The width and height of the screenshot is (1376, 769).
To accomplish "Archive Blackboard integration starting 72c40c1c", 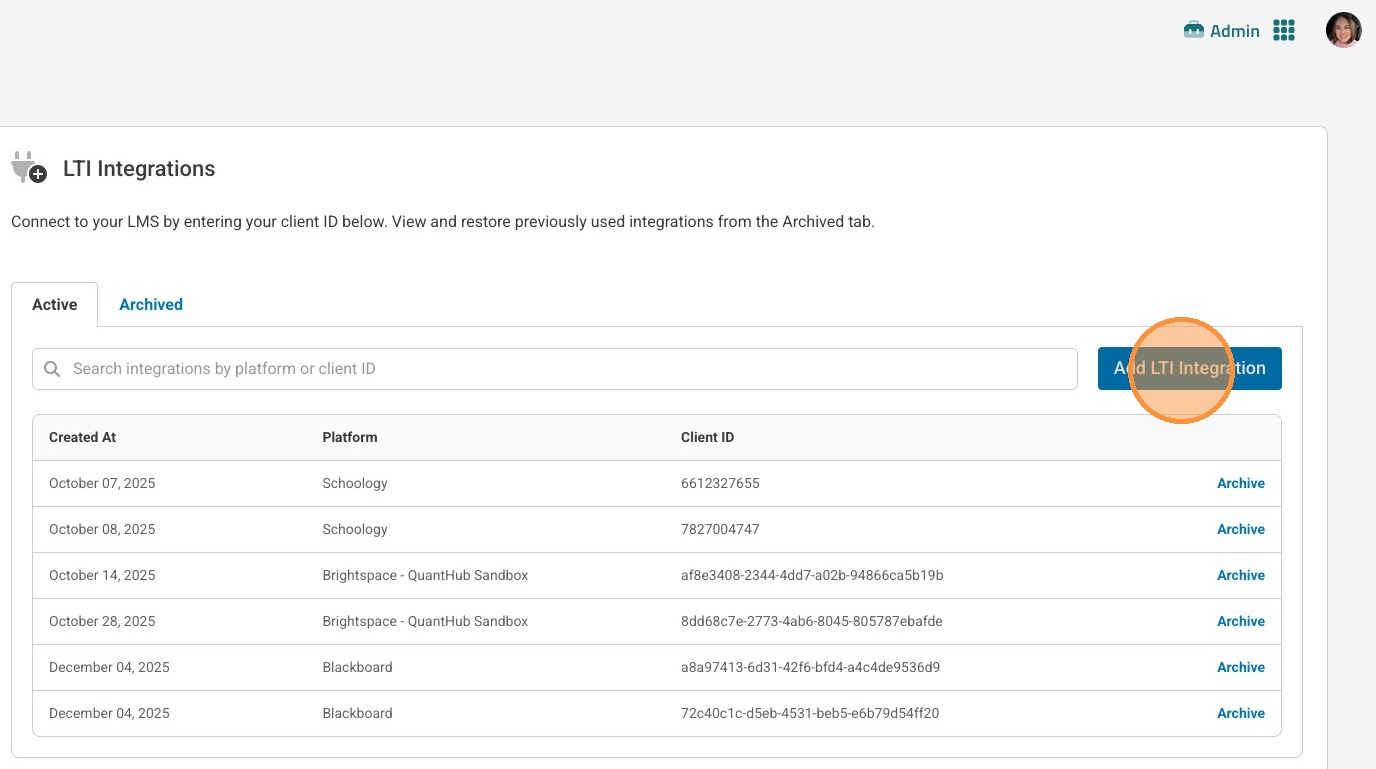I will click(x=1240, y=713).
